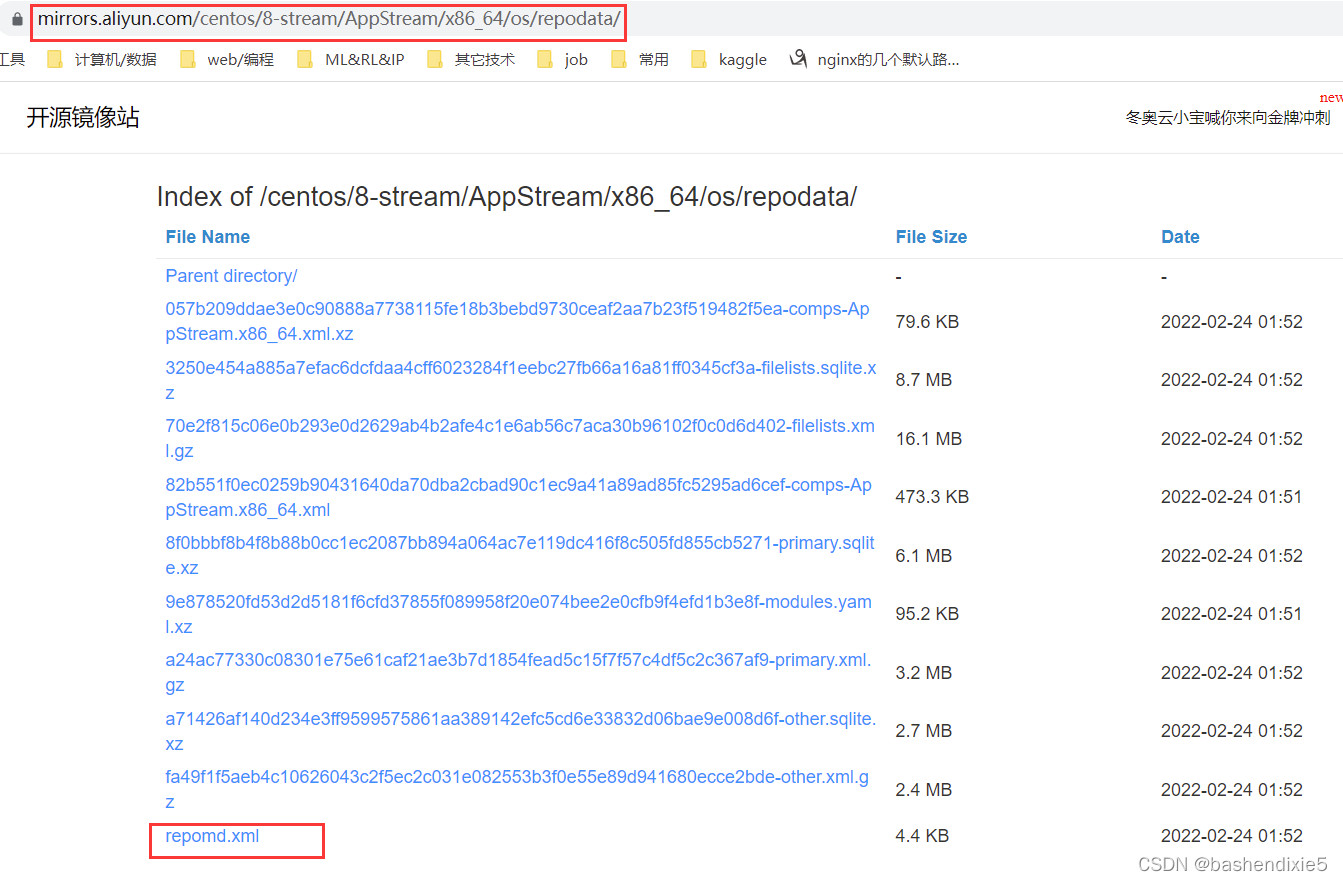Click the nginx bookmark favicon
Image resolution: width=1343 pixels, height=881 pixels.
(797, 58)
